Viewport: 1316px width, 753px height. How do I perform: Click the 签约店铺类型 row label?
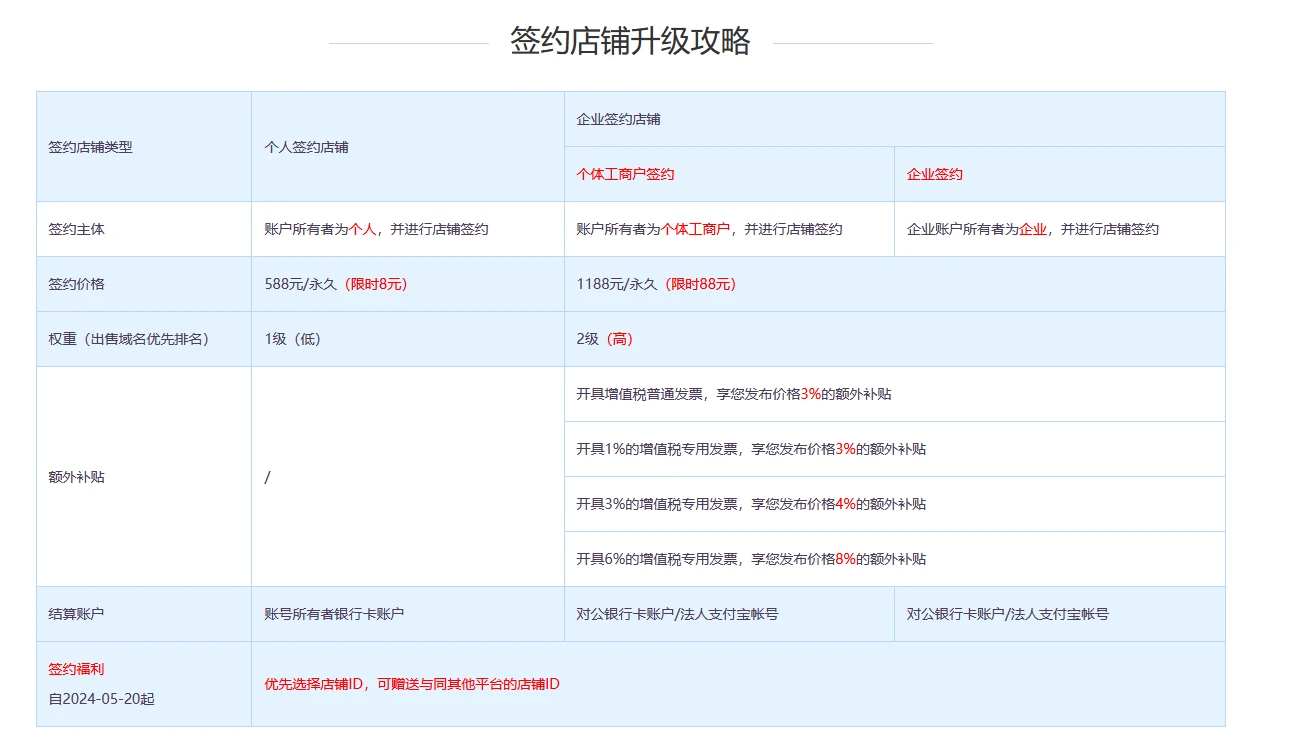pyautogui.click(x=90, y=147)
